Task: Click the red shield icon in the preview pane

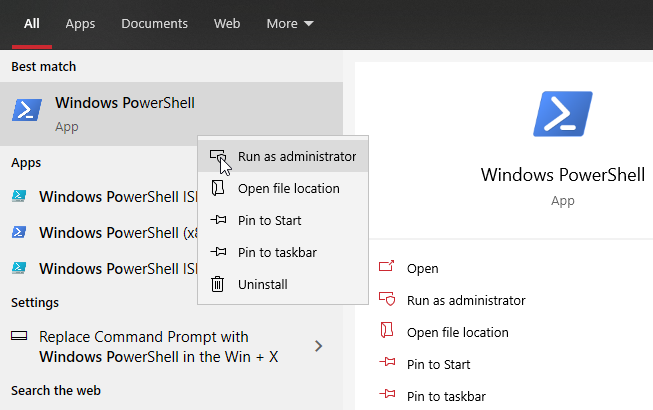Action: click(x=387, y=299)
